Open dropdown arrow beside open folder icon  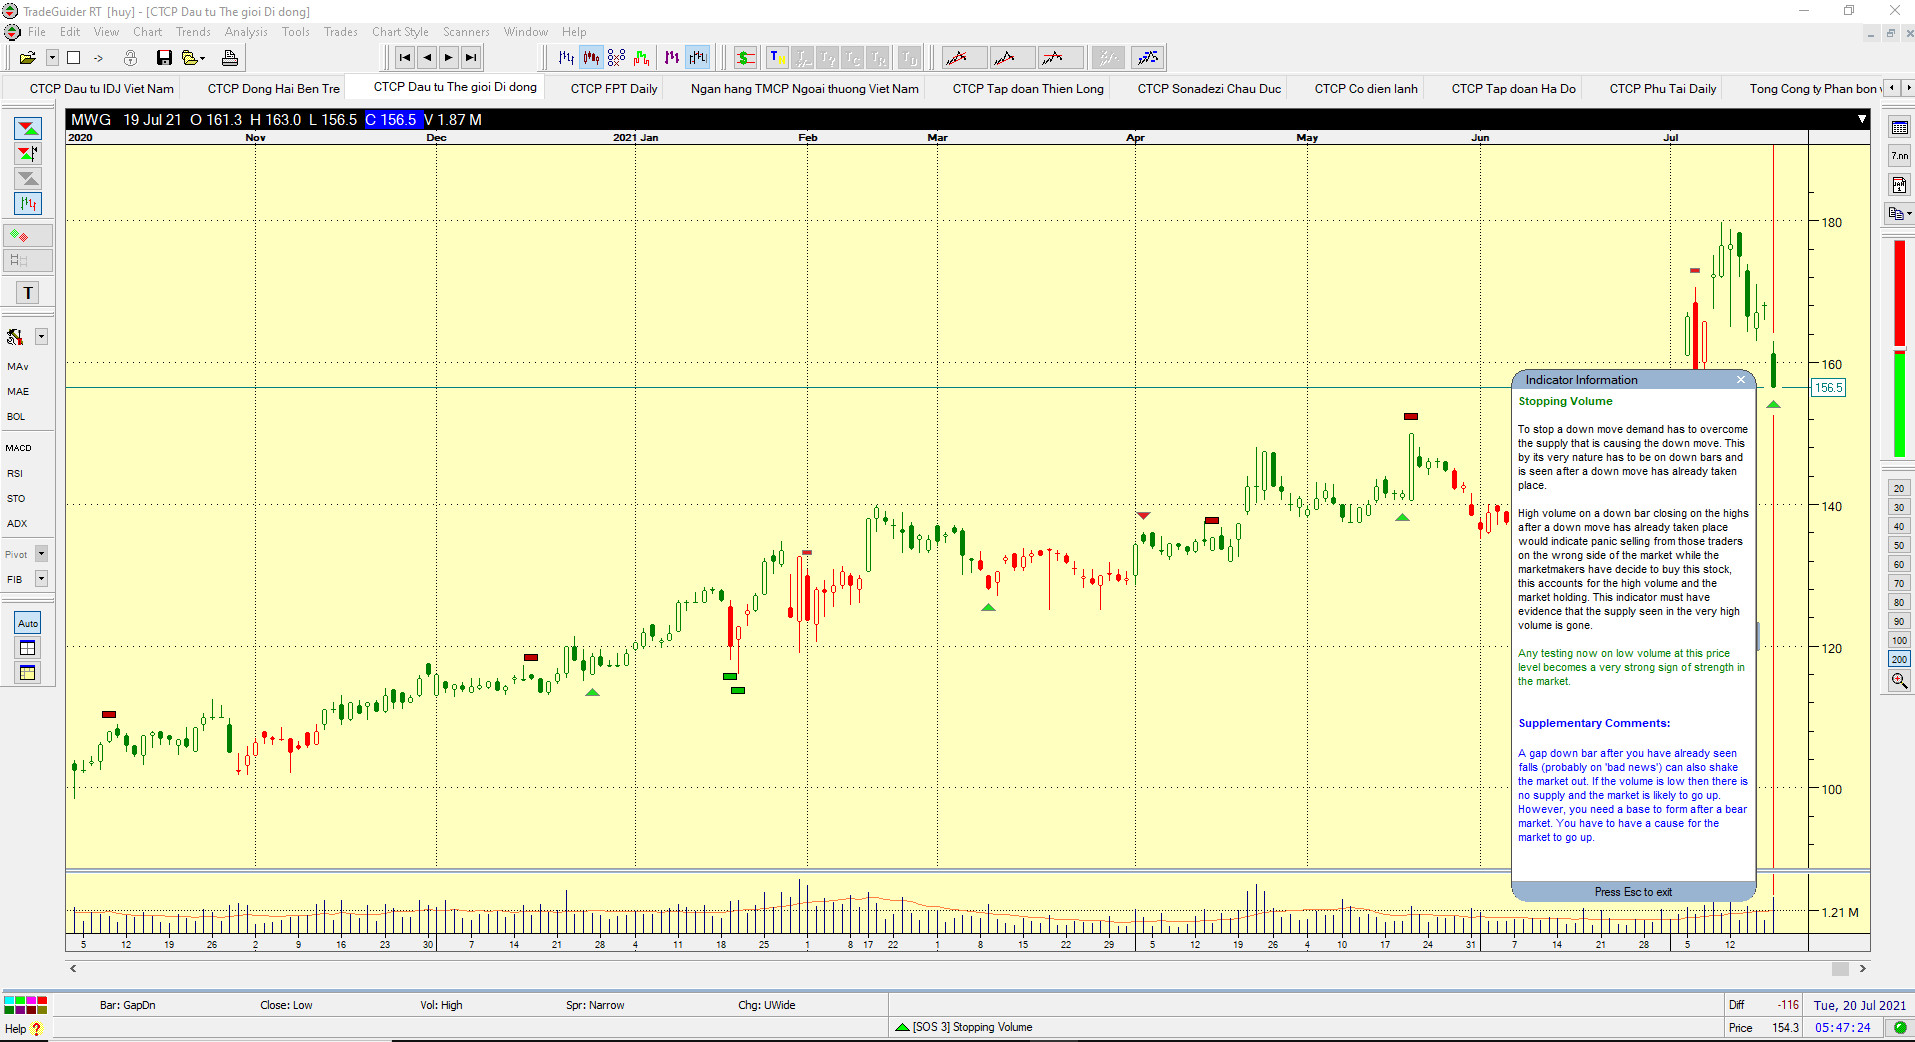click(52, 58)
